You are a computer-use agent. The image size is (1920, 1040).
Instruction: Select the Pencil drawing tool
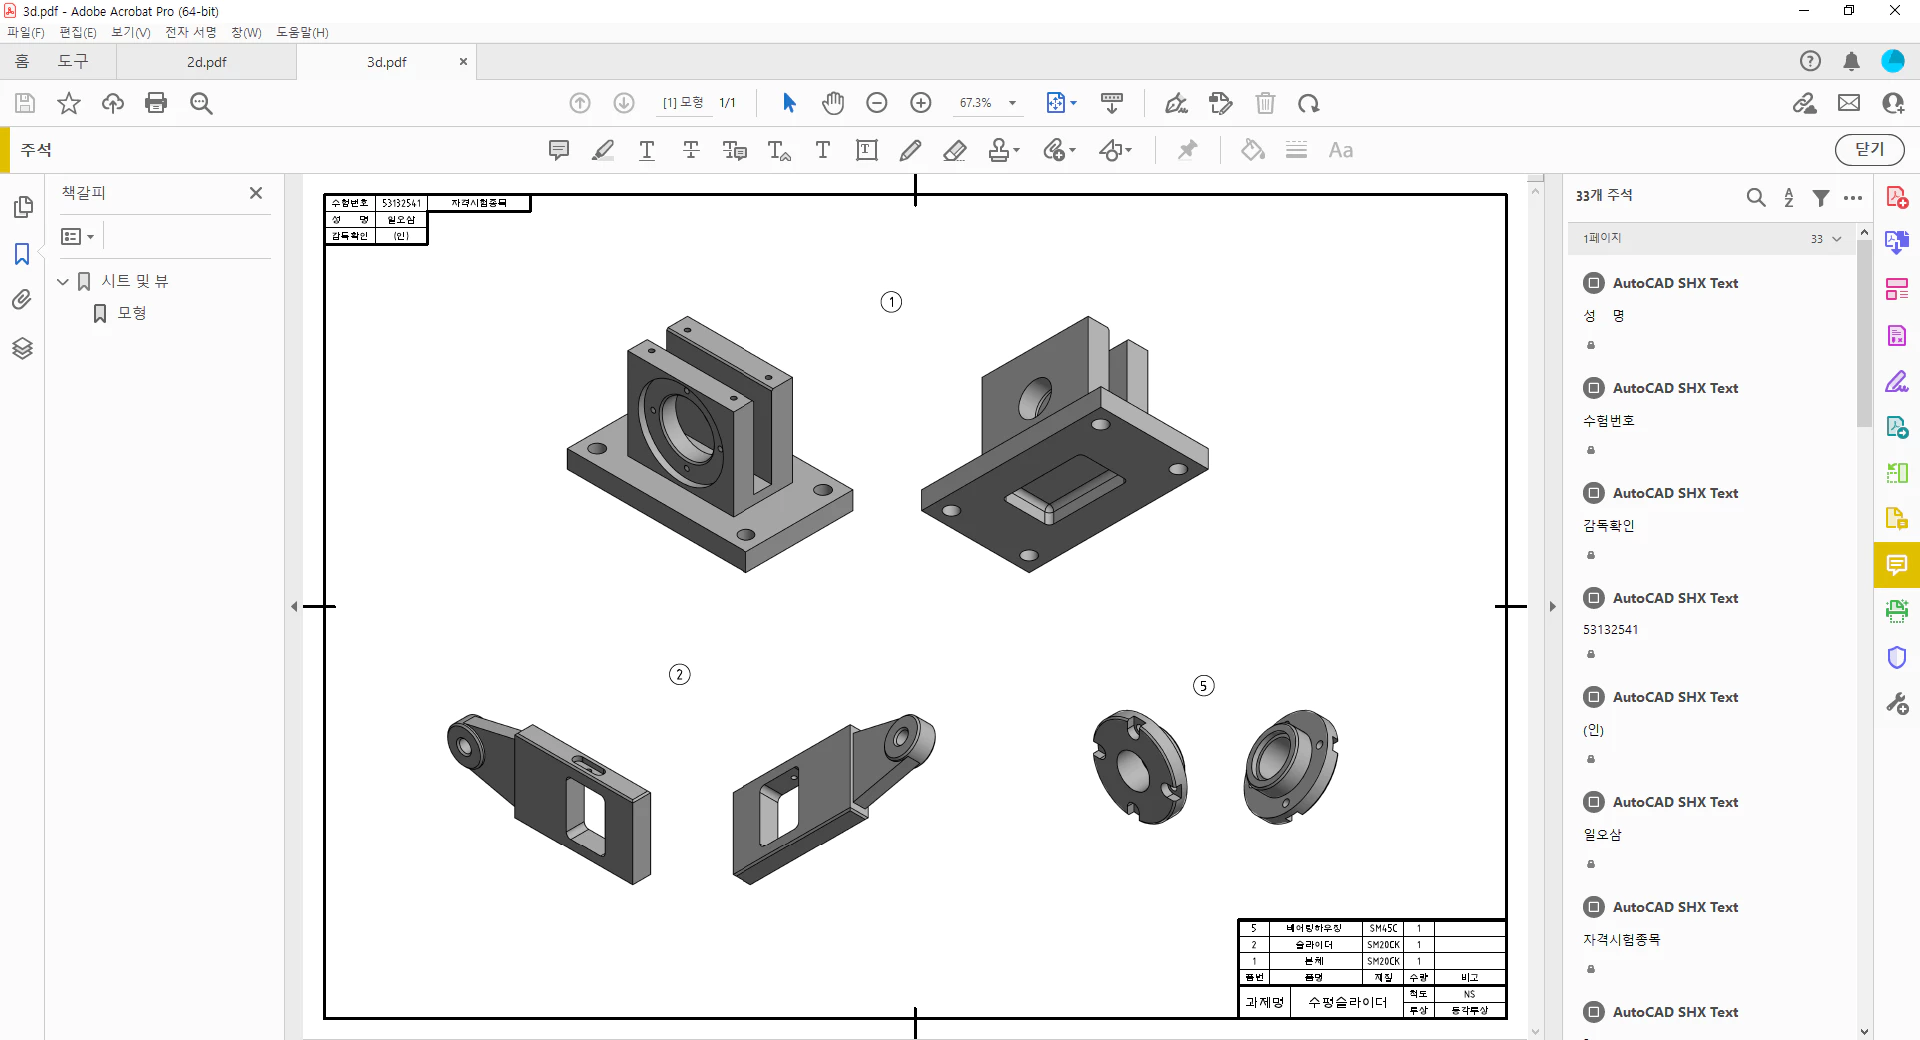coord(910,150)
